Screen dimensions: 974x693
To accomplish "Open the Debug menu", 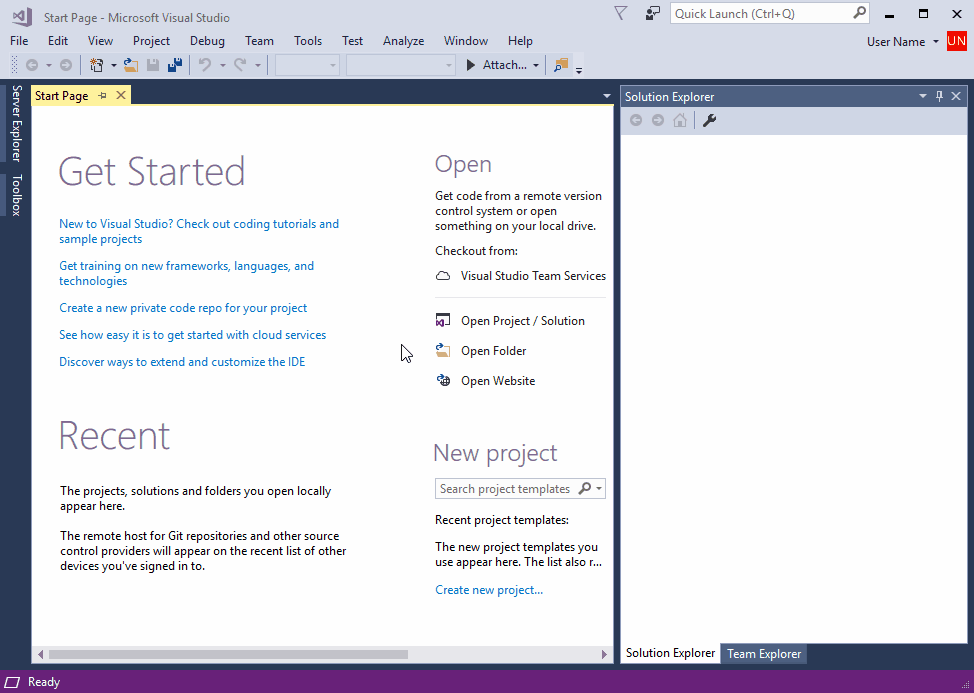I will pos(206,41).
